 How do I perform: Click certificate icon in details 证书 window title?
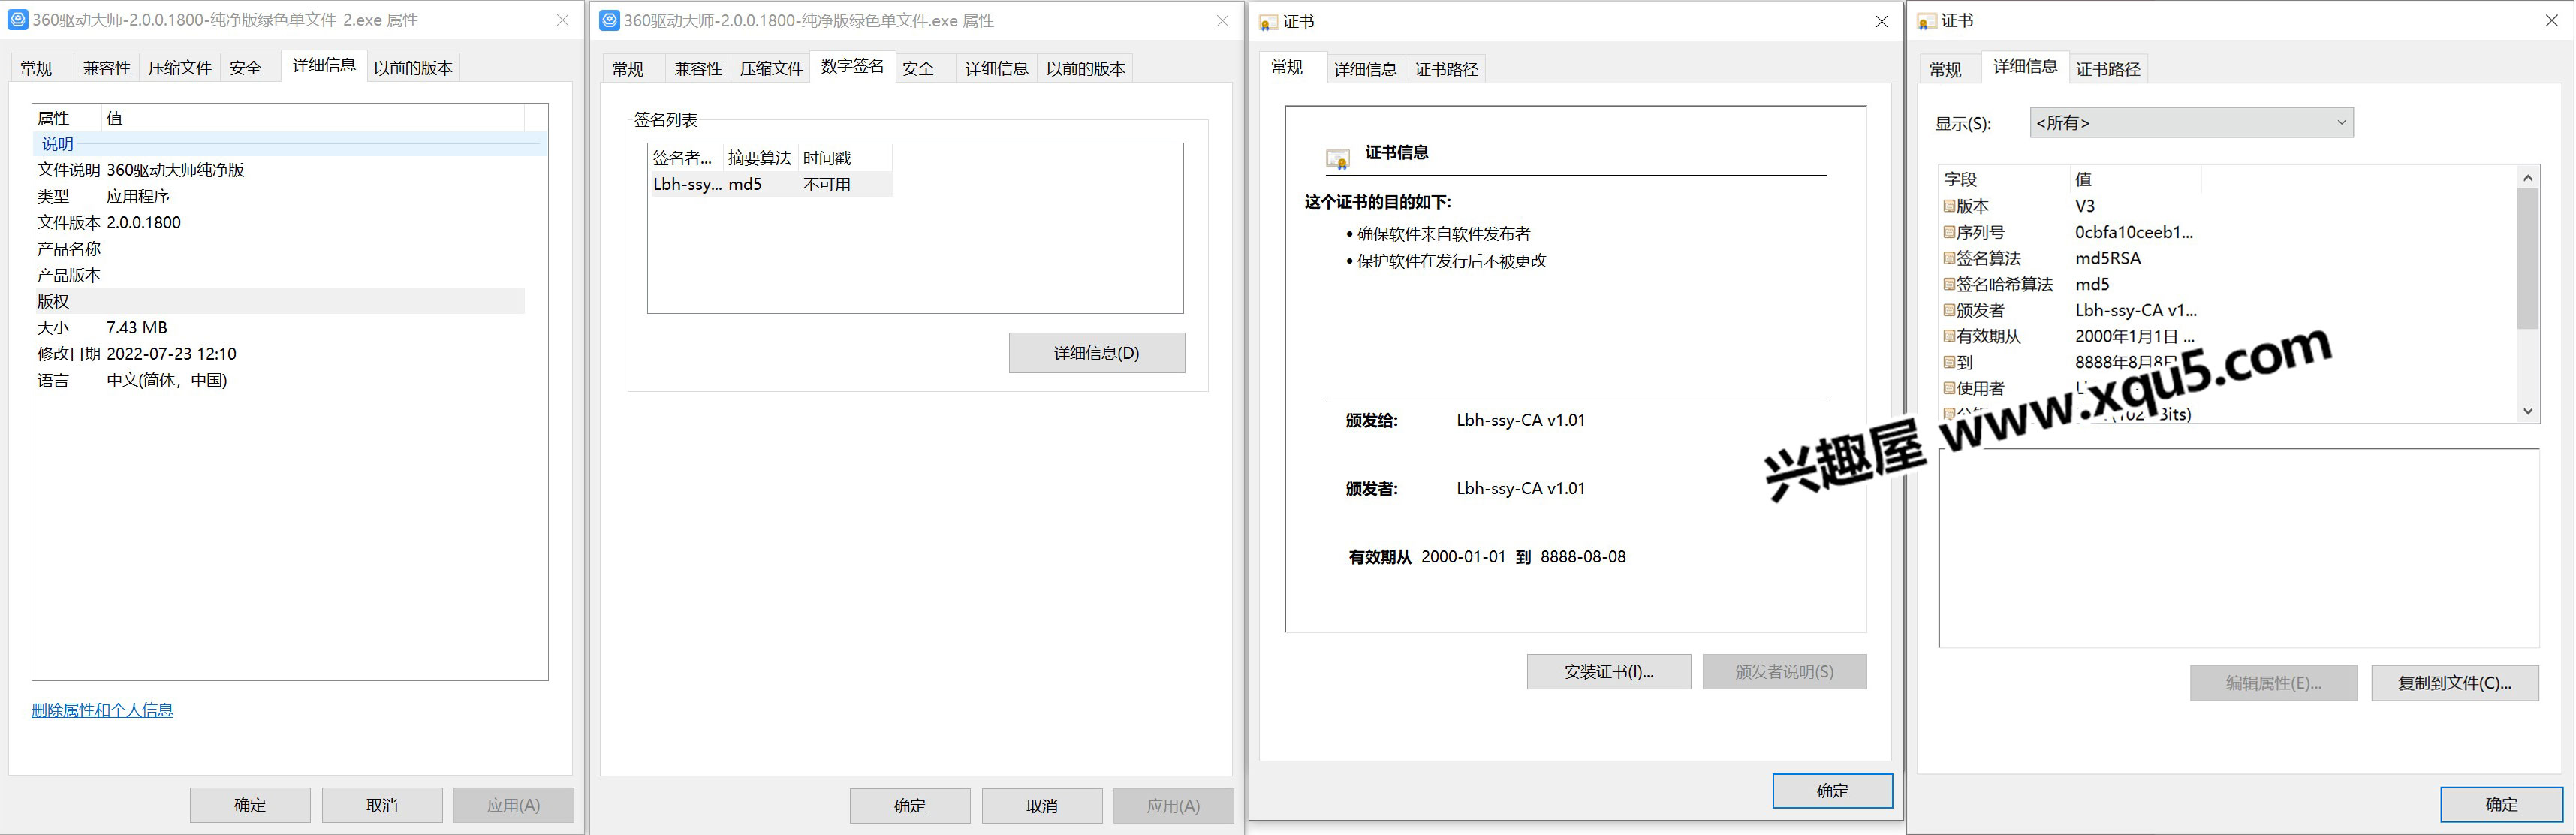click(x=1926, y=21)
